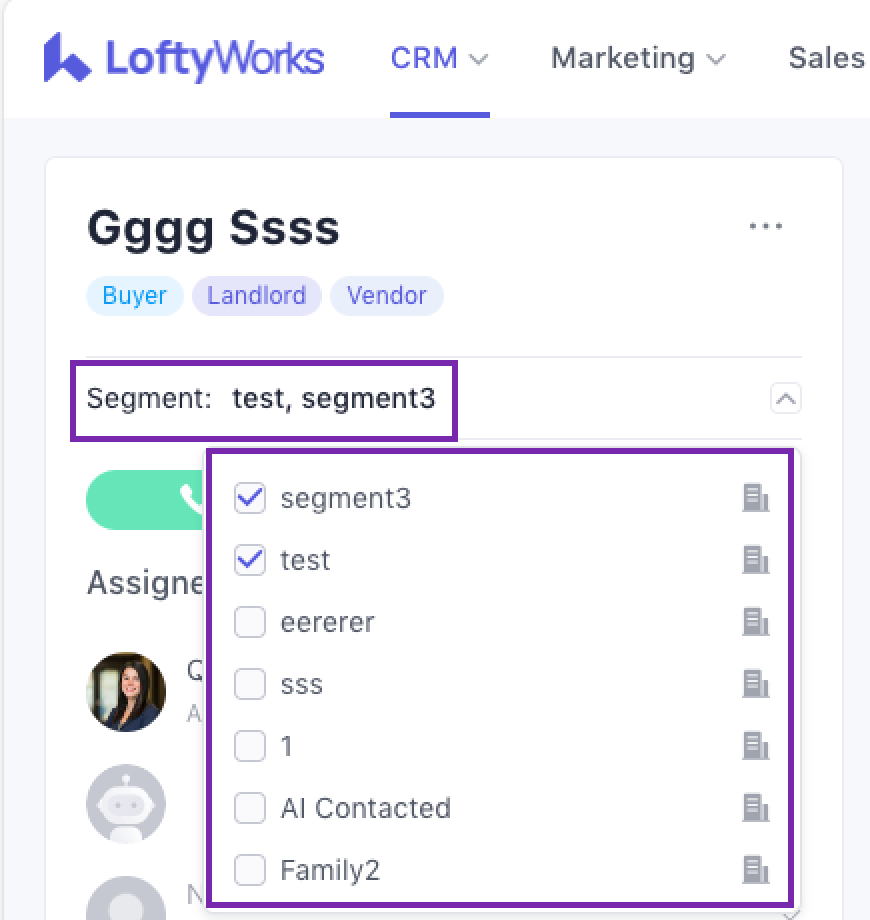Click the green phone call button
870x920 pixels.
tap(150, 498)
